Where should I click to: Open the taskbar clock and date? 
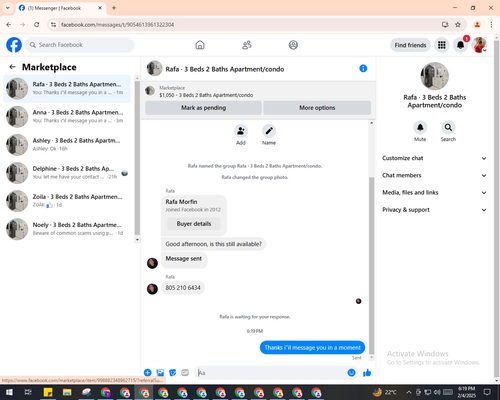[466, 392]
